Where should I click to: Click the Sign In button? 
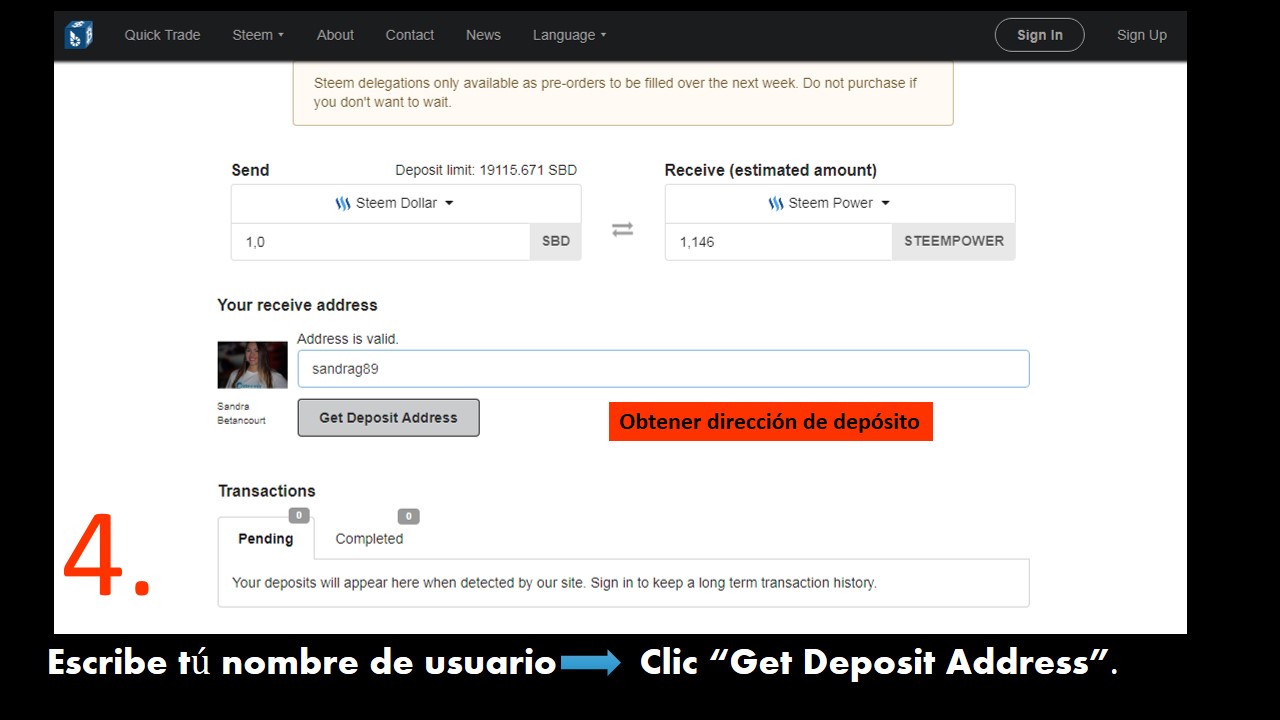(1040, 35)
